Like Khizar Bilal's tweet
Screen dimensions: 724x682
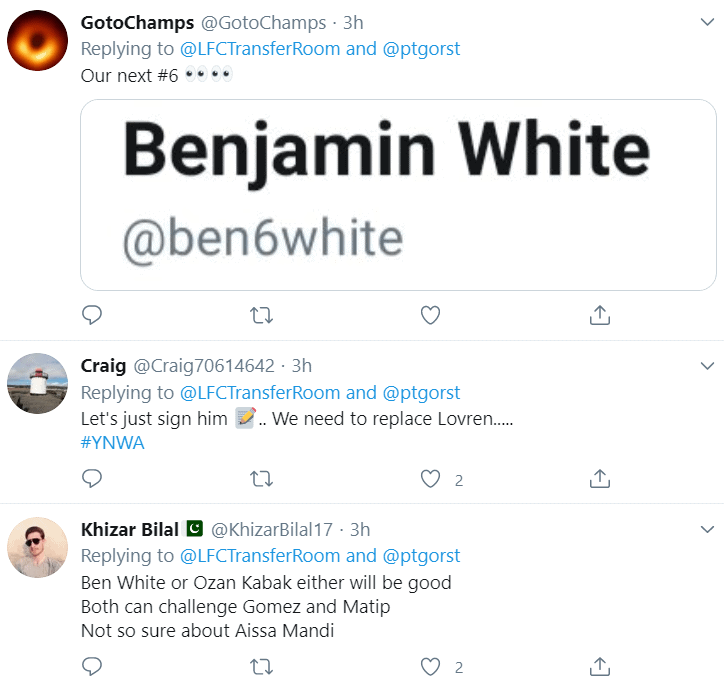(430, 666)
